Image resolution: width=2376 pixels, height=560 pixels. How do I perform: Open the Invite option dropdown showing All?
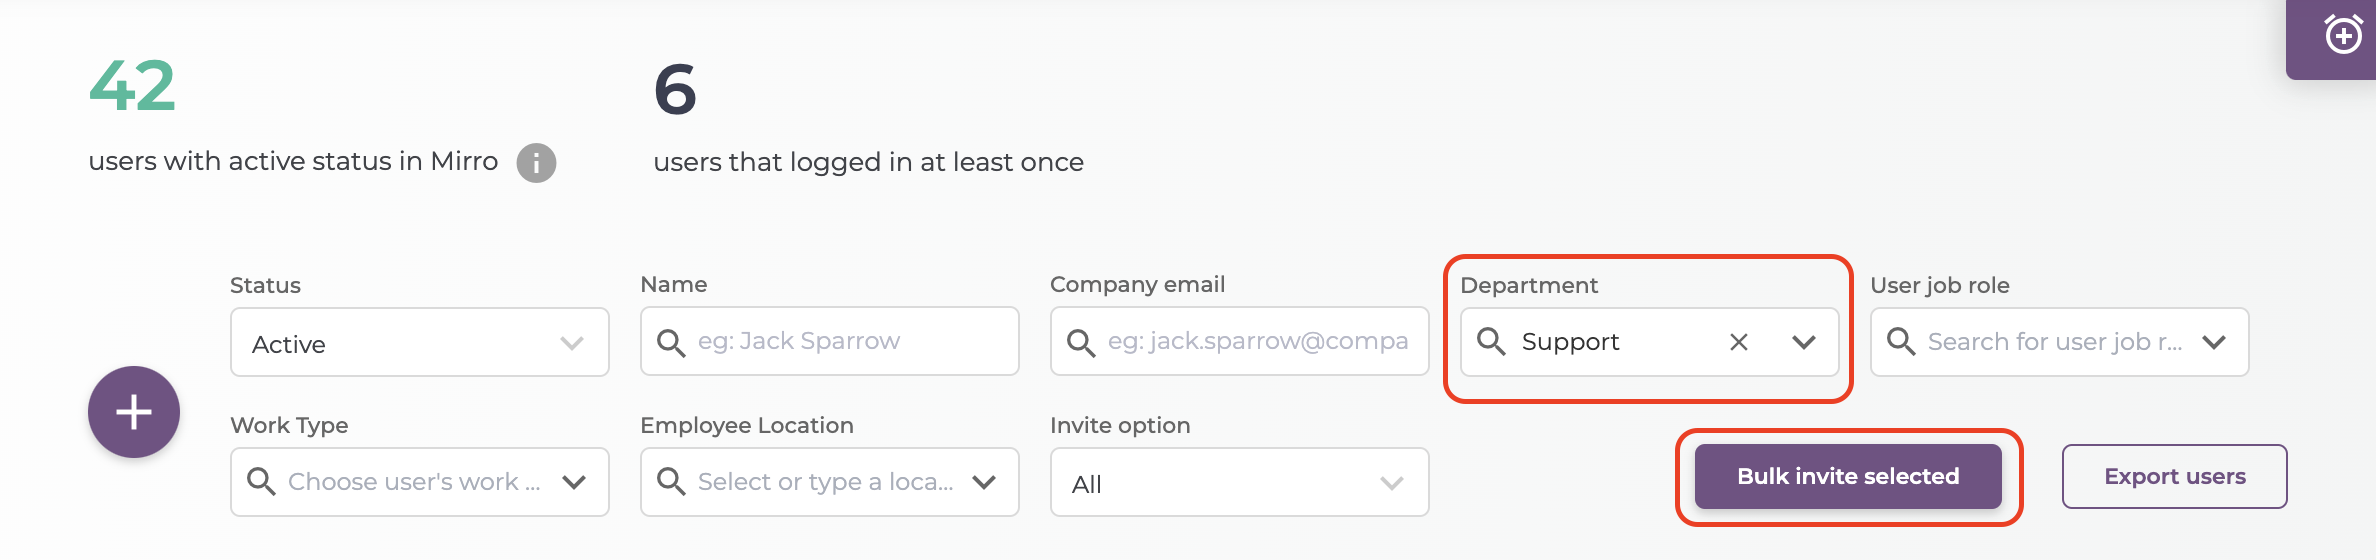(1240, 482)
